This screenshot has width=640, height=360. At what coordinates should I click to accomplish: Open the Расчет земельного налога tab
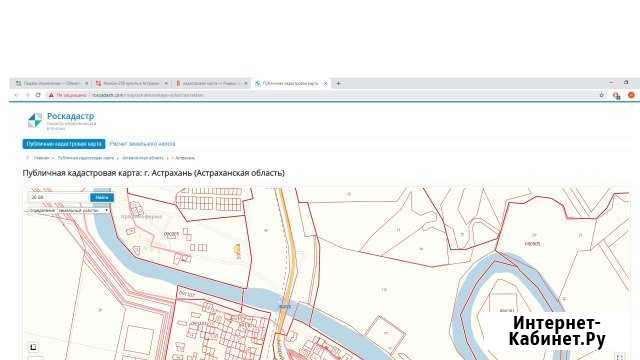coord(142,144)
